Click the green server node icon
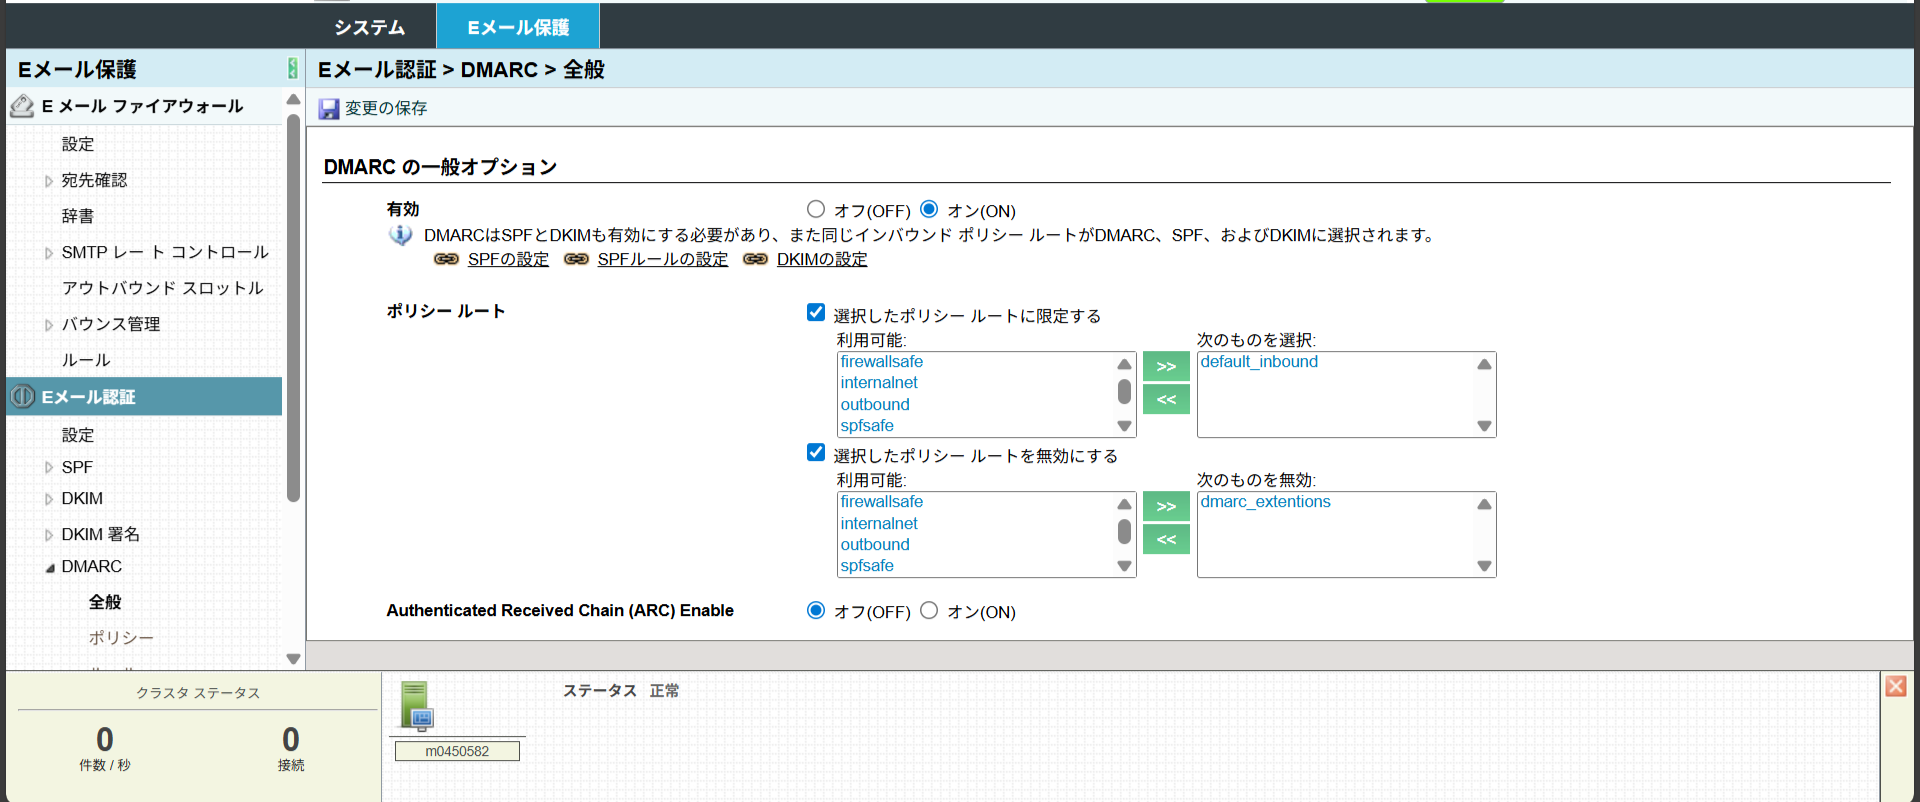 pyautogui.click(x=416, y=706)
